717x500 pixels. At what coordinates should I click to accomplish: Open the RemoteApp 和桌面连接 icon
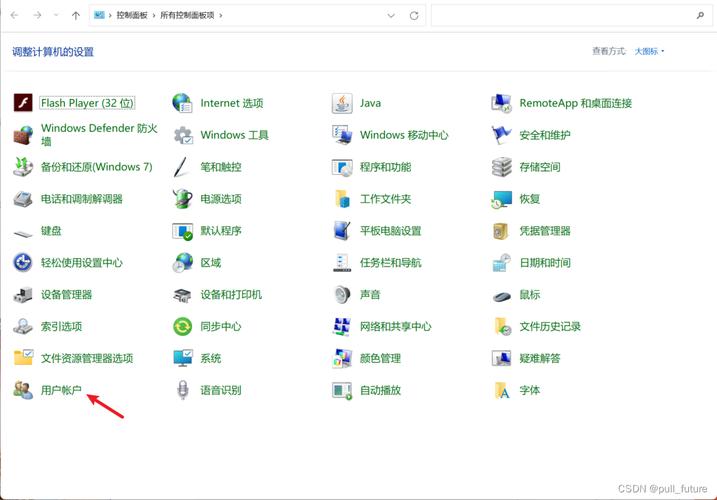502,103
